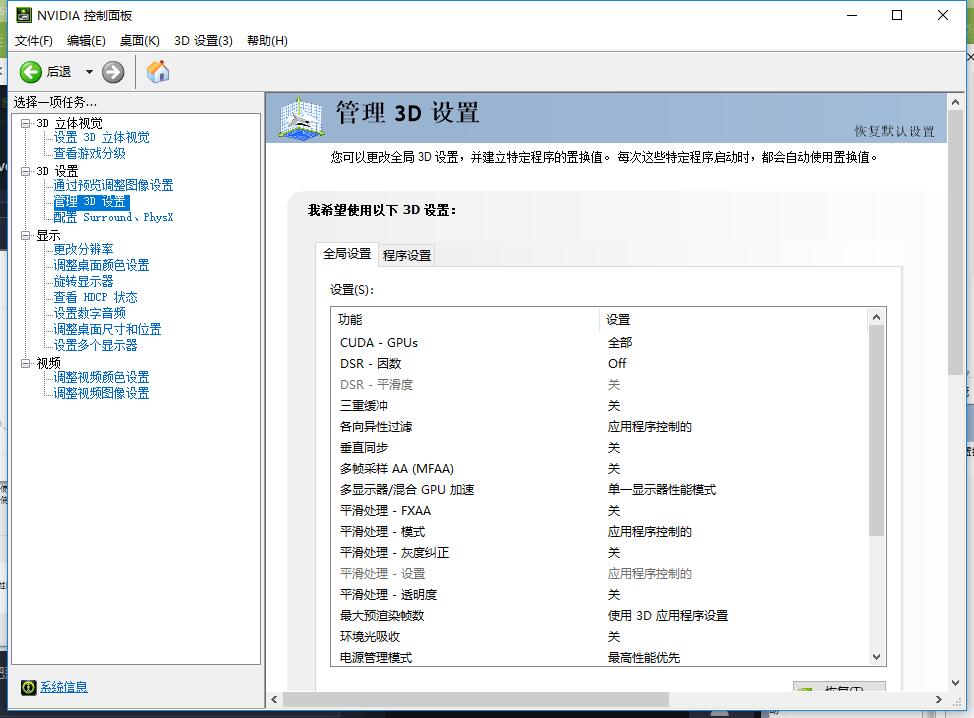Screen dimensions: 974x718
Task: Open 查看 HDCP 状态 task
Action: click(x=95, y=297)
